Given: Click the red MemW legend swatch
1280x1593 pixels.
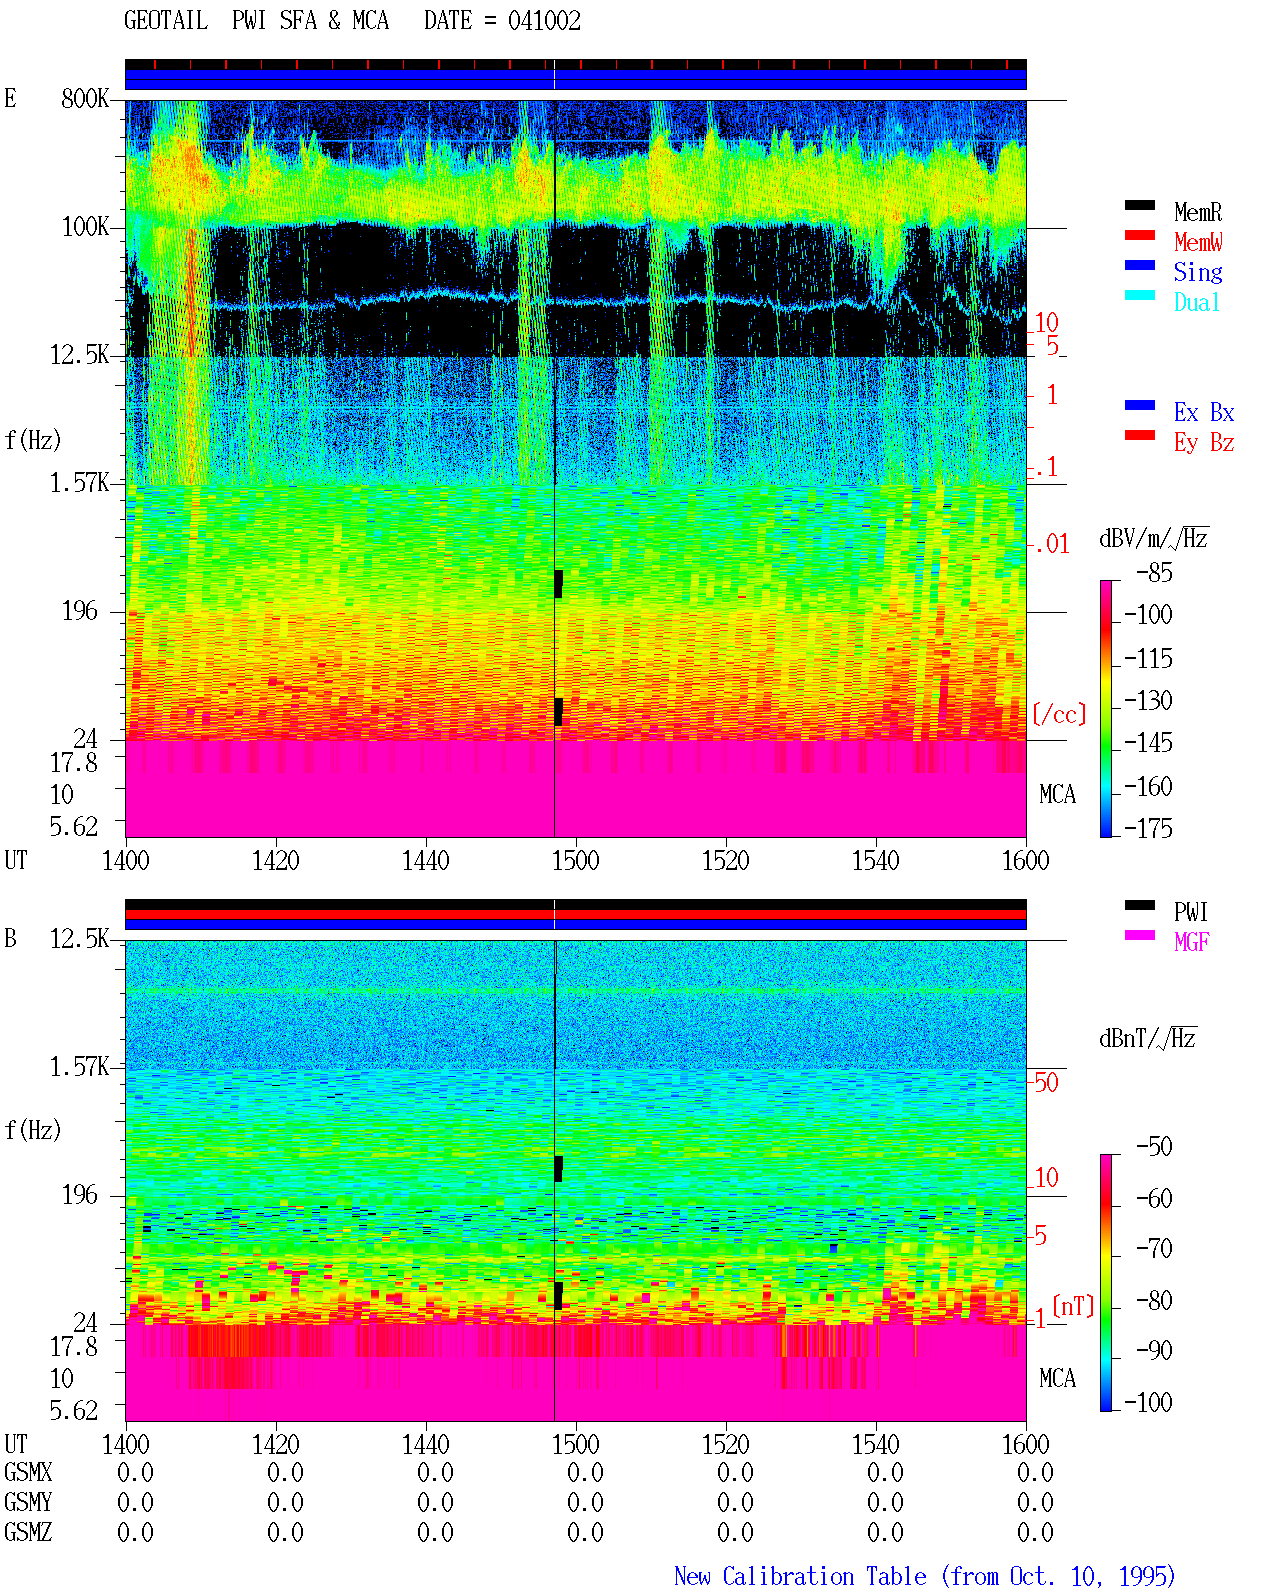Looking at the screenshot, I should click(x=1140, y=236).
